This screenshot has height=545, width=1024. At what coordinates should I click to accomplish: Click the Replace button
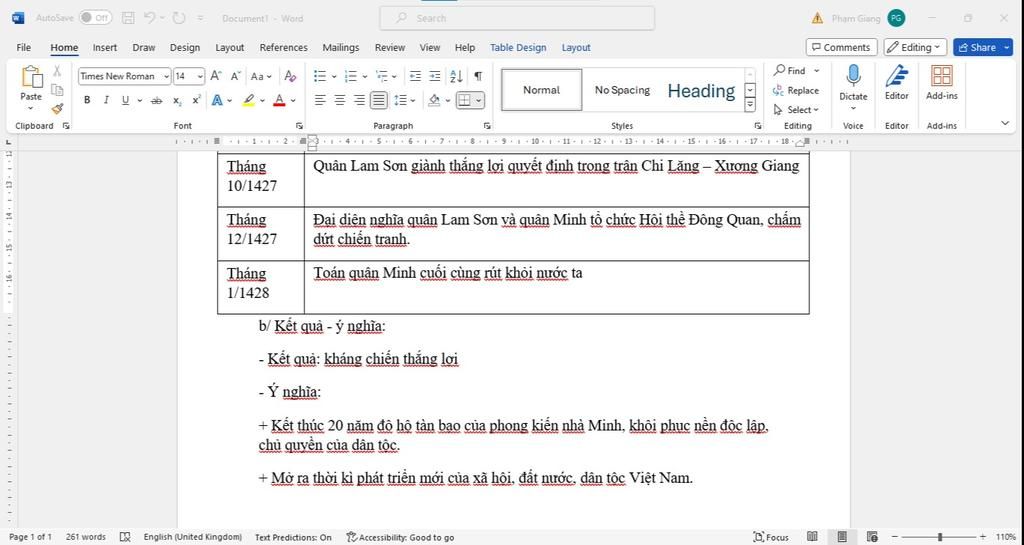click(796, 90)
